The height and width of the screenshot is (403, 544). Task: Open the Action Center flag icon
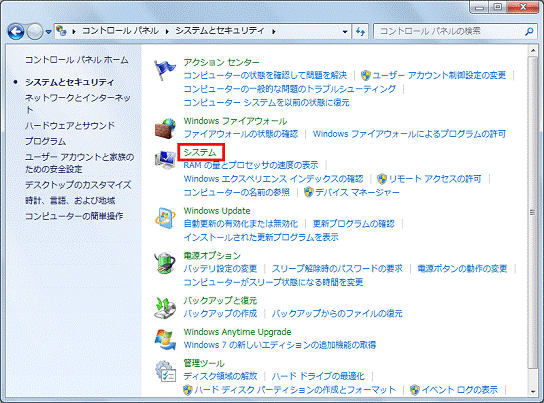165,70
